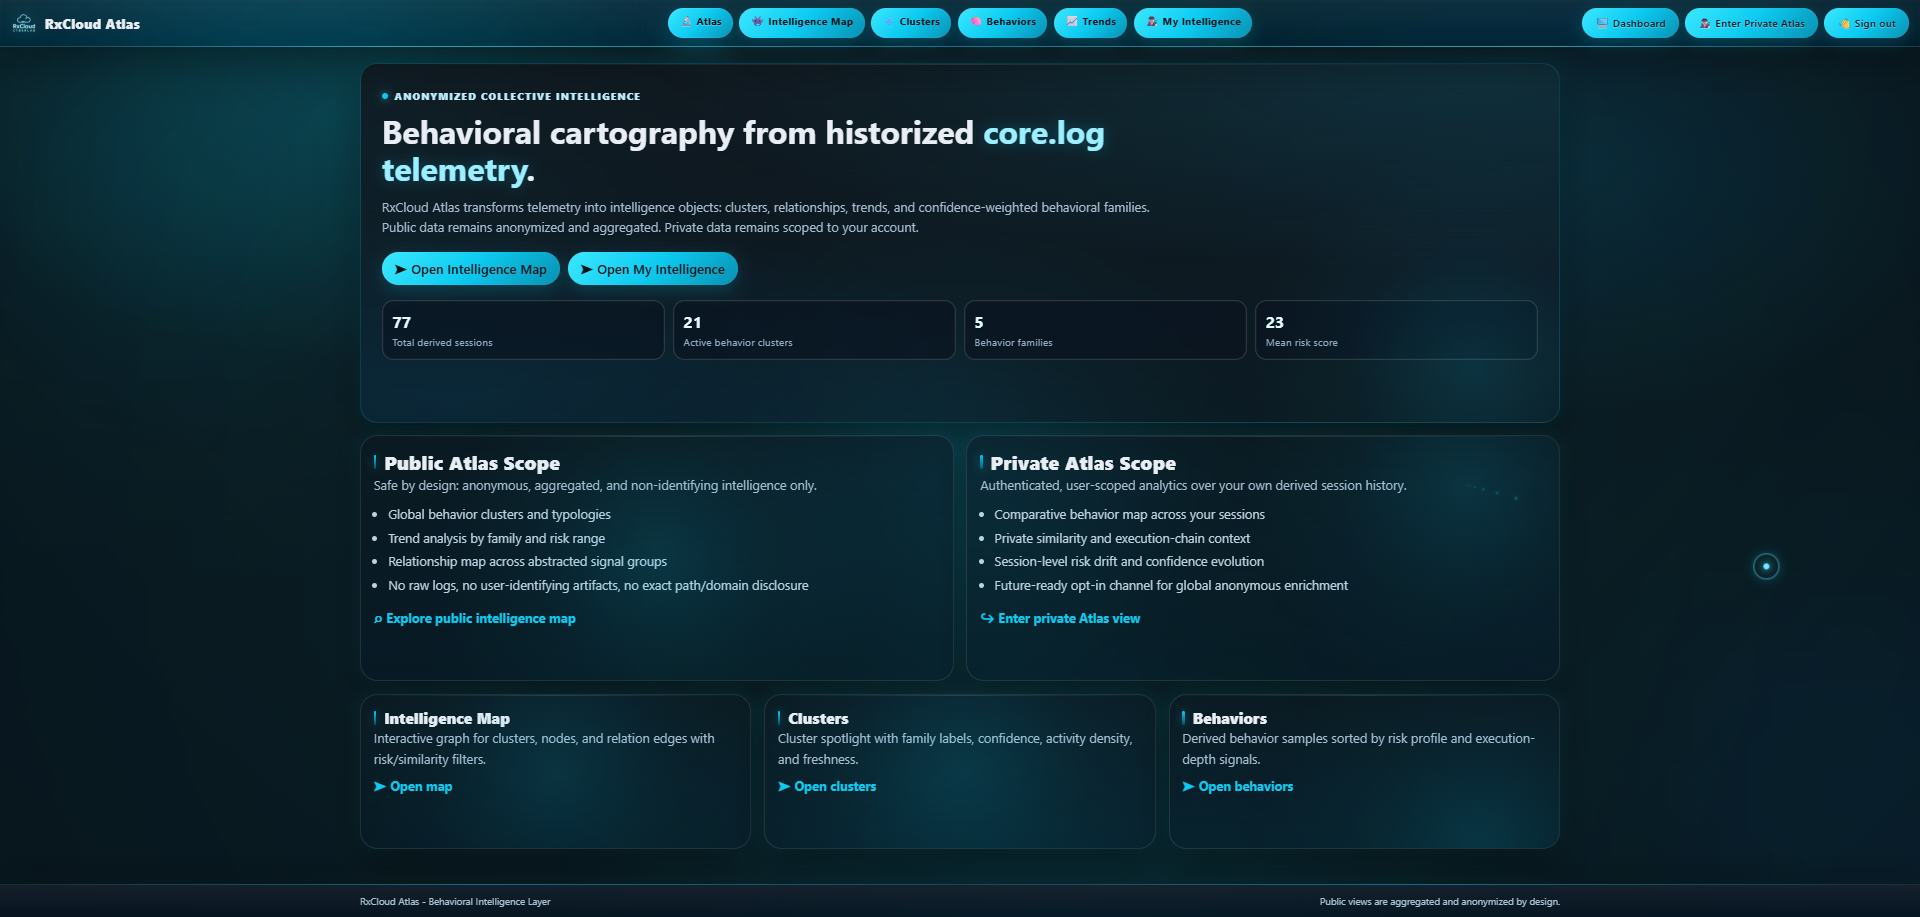
Task: Switch to the Intelligence Map nav tab
Action: click(802, 22)
